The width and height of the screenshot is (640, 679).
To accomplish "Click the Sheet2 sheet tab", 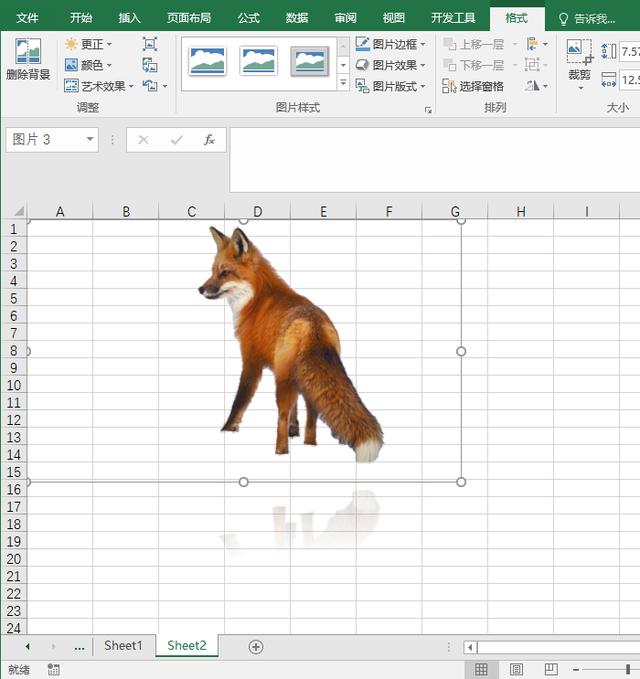I will [187, 646].
